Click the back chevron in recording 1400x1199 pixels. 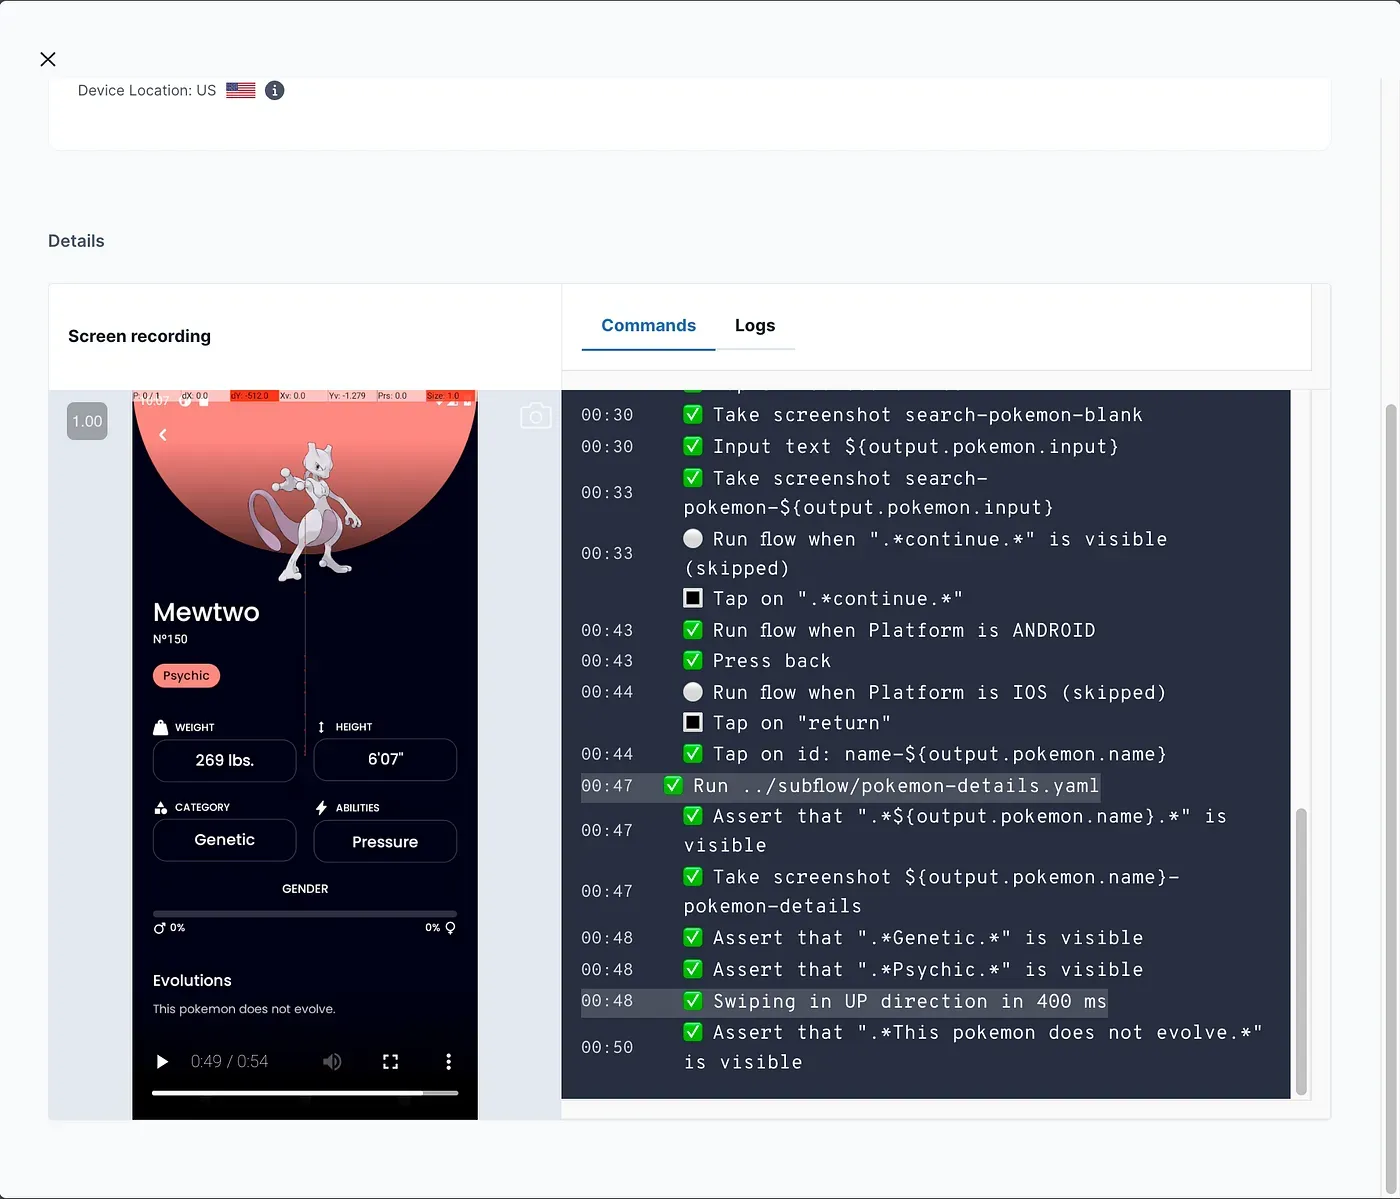point(163,435)
